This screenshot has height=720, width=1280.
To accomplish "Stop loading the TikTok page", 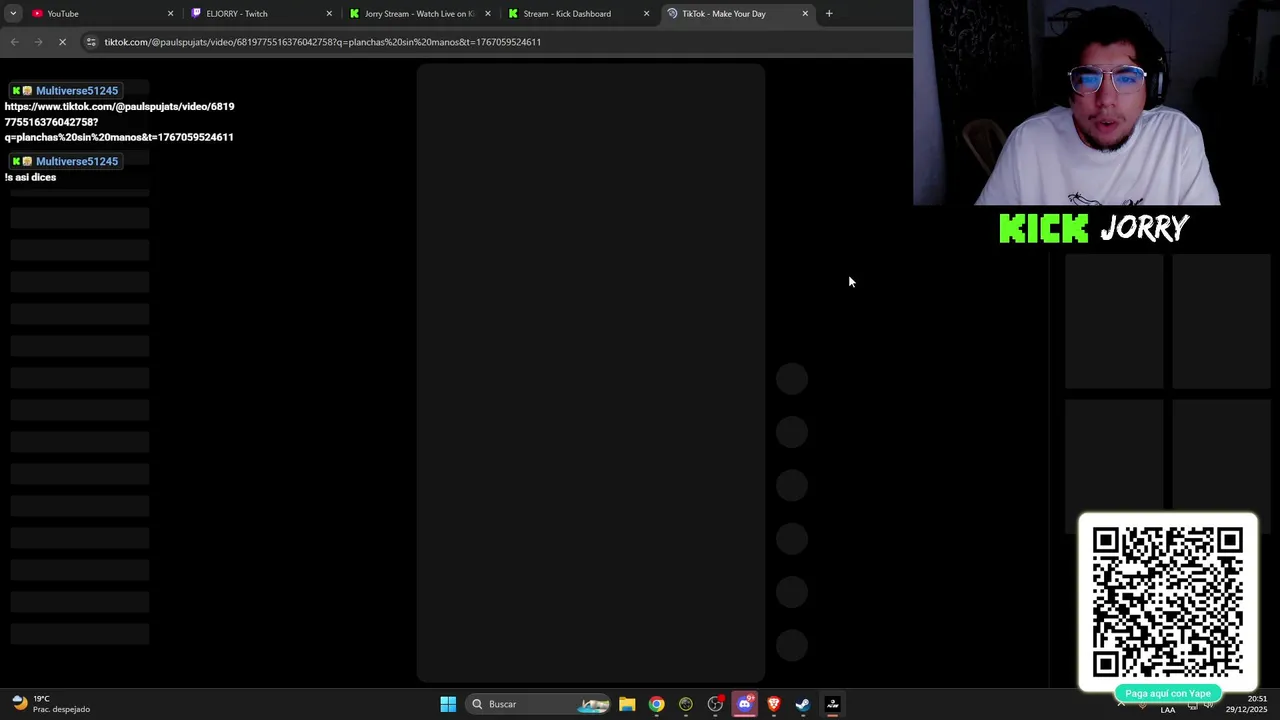I will [x=62, y=42].
